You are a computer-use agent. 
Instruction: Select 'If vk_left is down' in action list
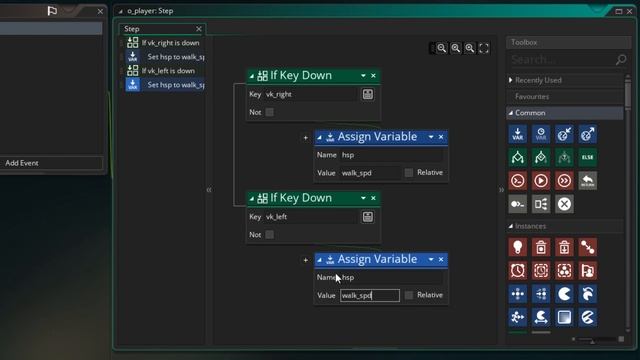[x=164, y=71]
